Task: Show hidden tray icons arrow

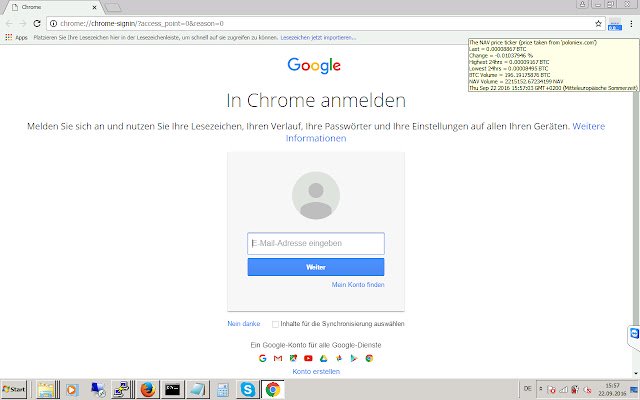Action: [540, 389]
